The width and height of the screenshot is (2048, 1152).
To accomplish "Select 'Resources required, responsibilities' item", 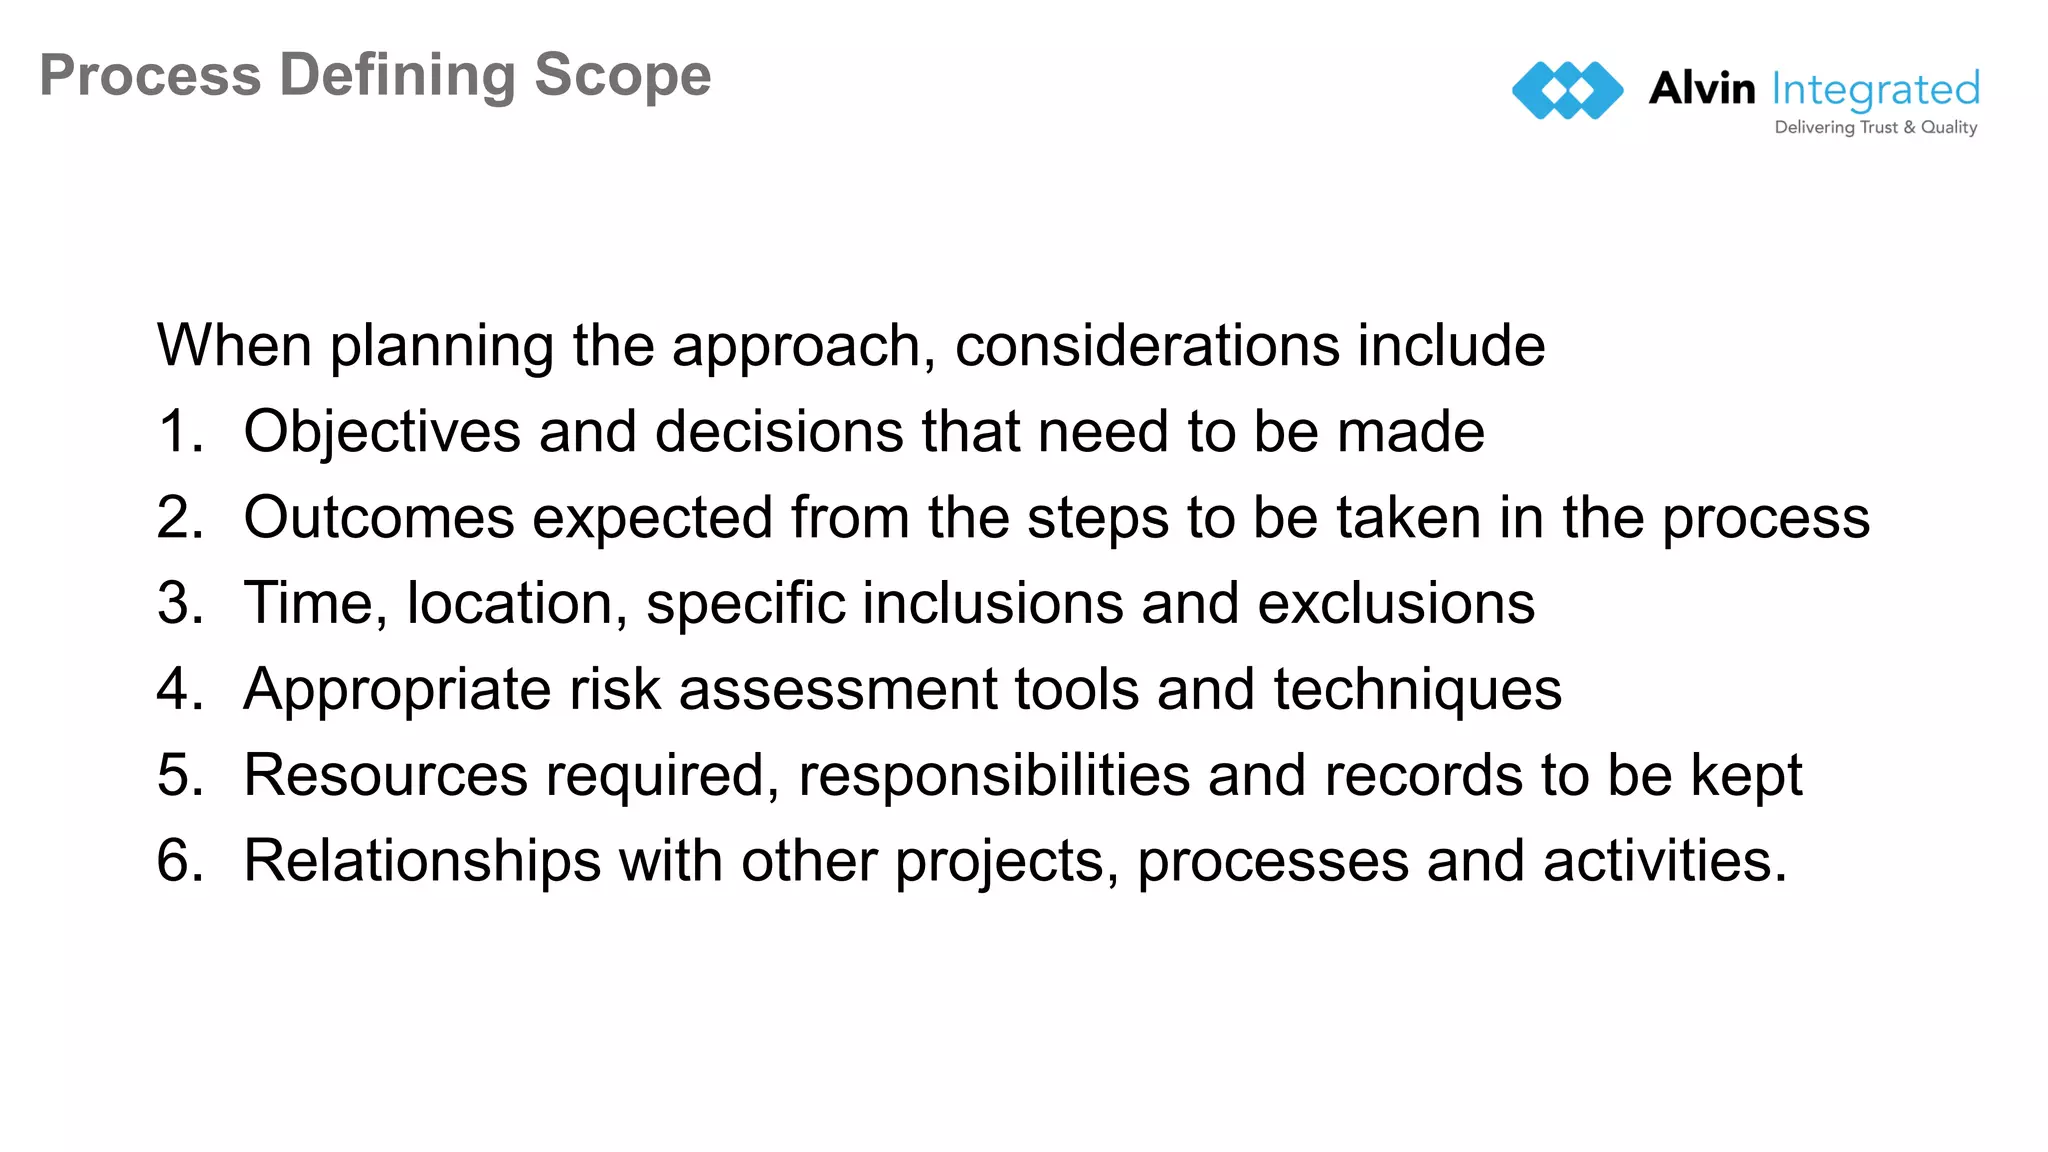I will click(1023, 776).
